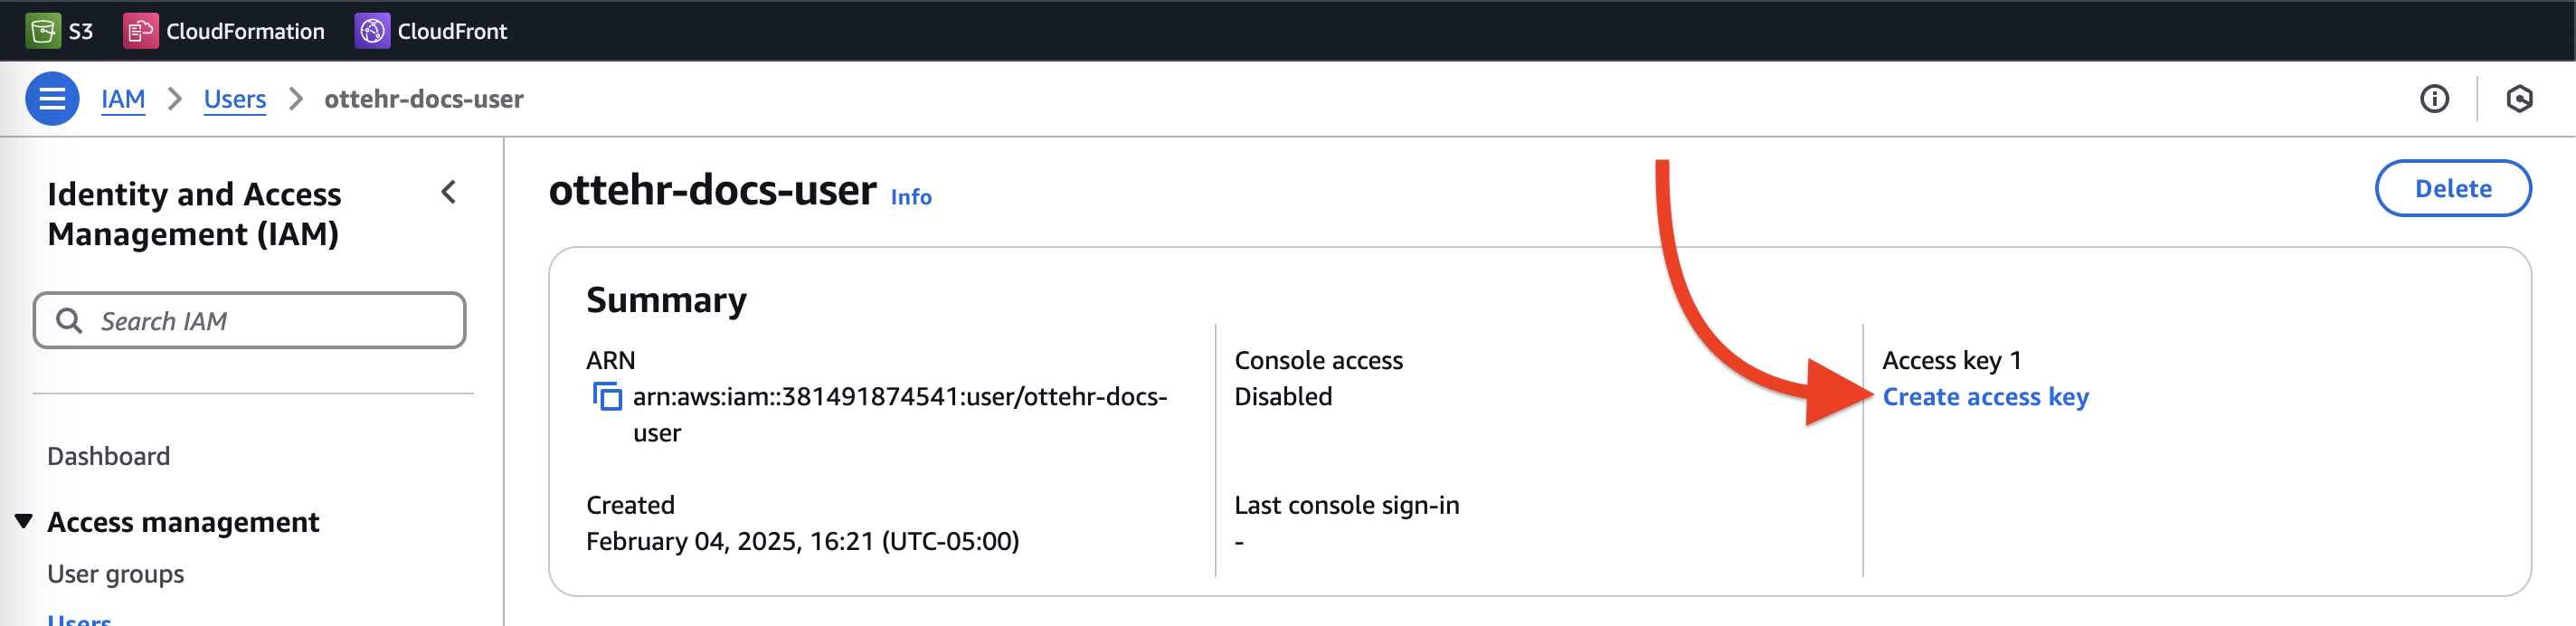Select Users at the sidebar bottom
The image size is (2576, 626).
point(79,620)
